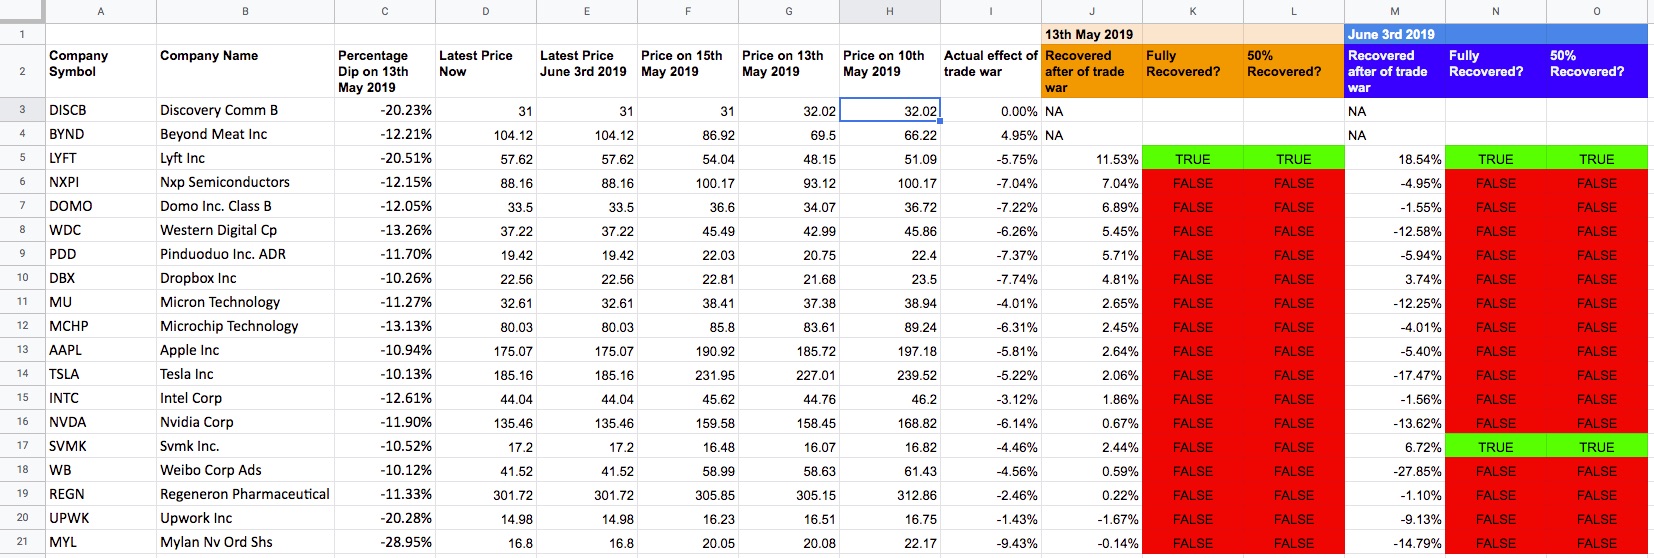Select the Tesla Inc company name cell

point(245,374)
